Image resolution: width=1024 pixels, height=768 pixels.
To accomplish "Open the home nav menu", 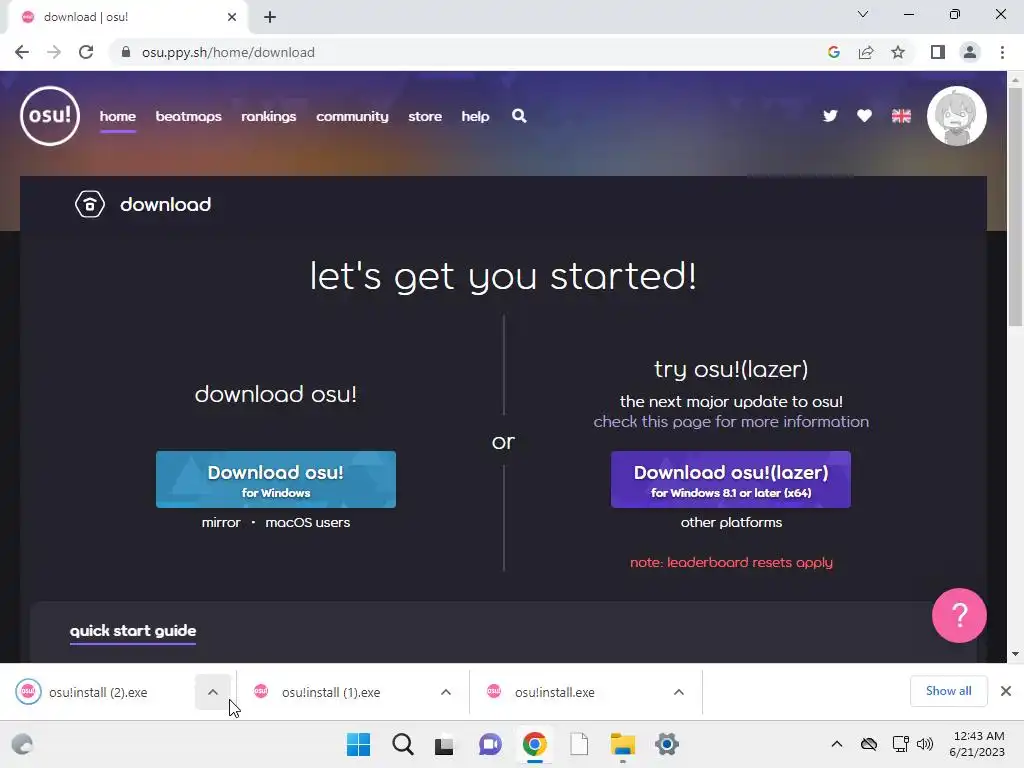I will click(118, 116).
